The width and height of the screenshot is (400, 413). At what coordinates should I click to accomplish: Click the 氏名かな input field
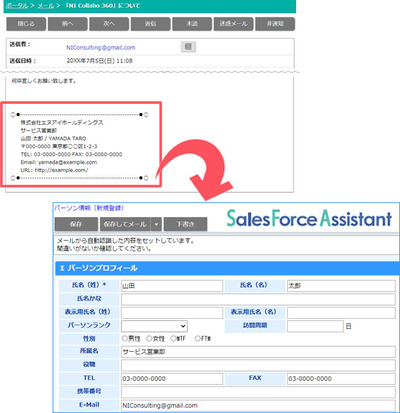258,299
